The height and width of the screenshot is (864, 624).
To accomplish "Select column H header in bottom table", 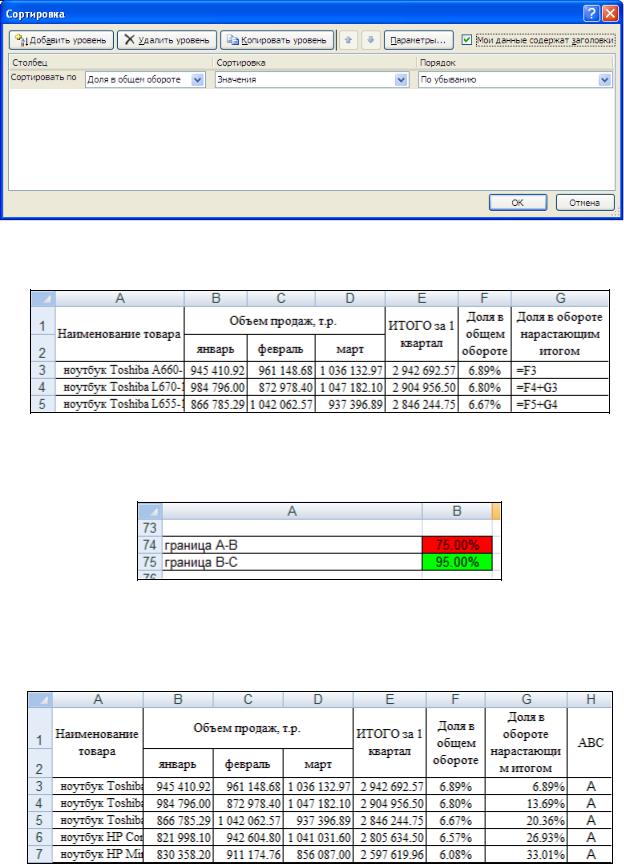I will click(590, 700).
